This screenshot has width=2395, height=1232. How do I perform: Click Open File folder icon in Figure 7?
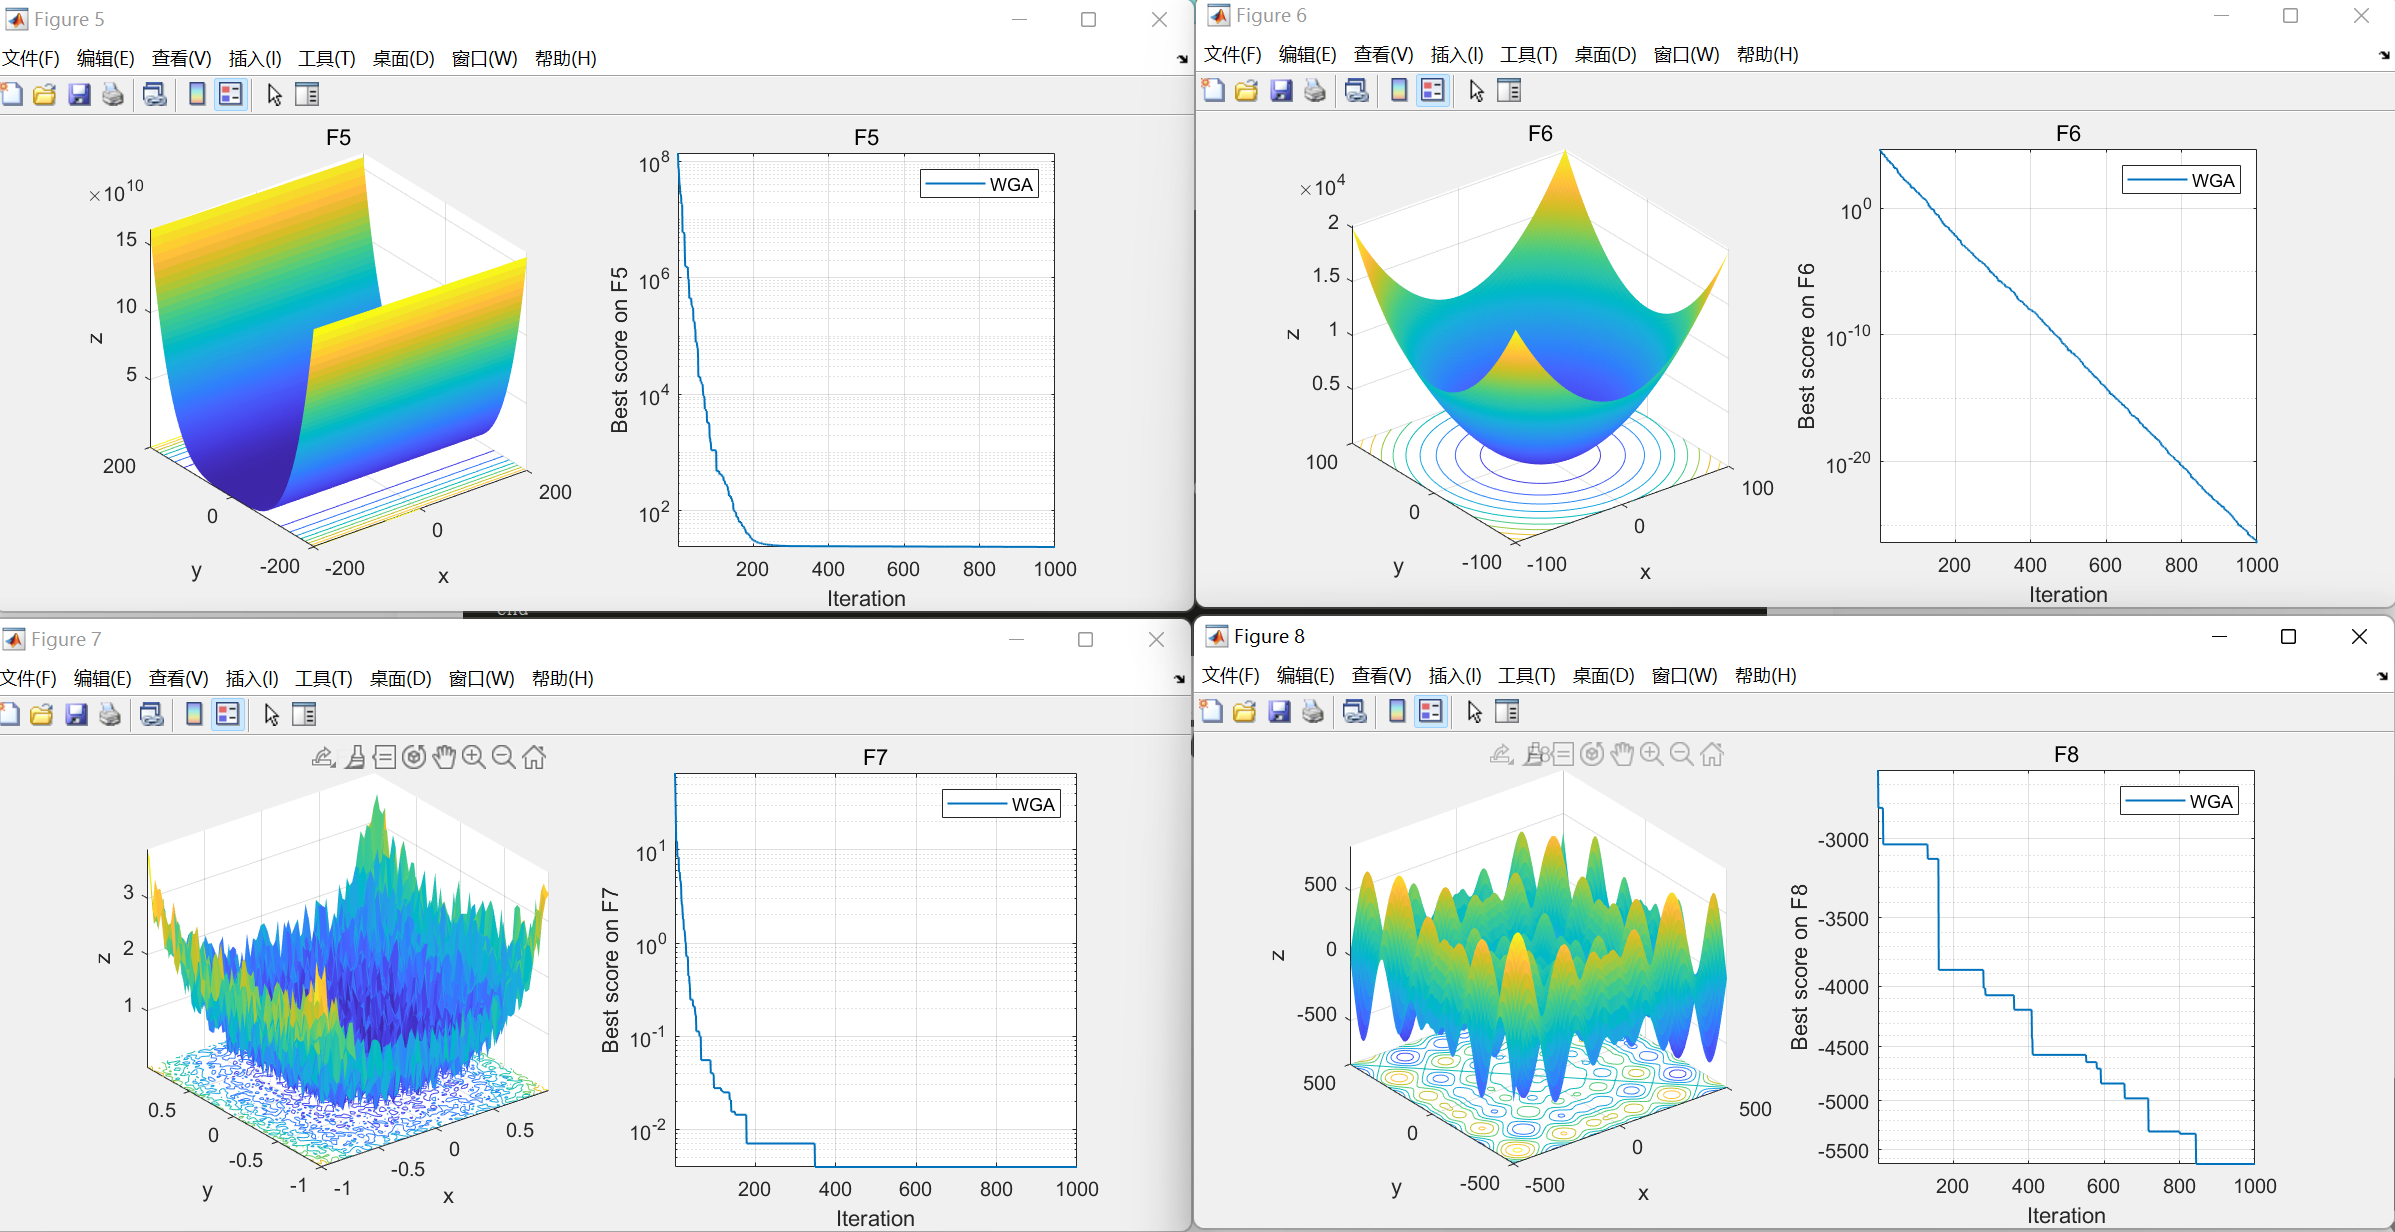click(x=42, y=715)
